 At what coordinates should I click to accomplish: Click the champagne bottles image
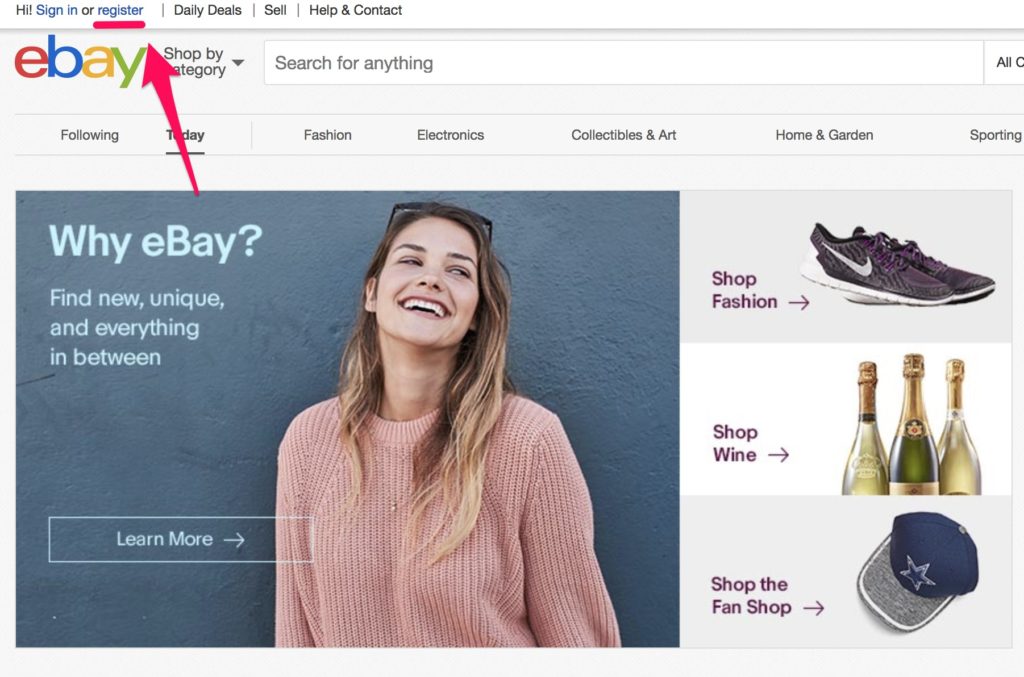click(911, 424)
